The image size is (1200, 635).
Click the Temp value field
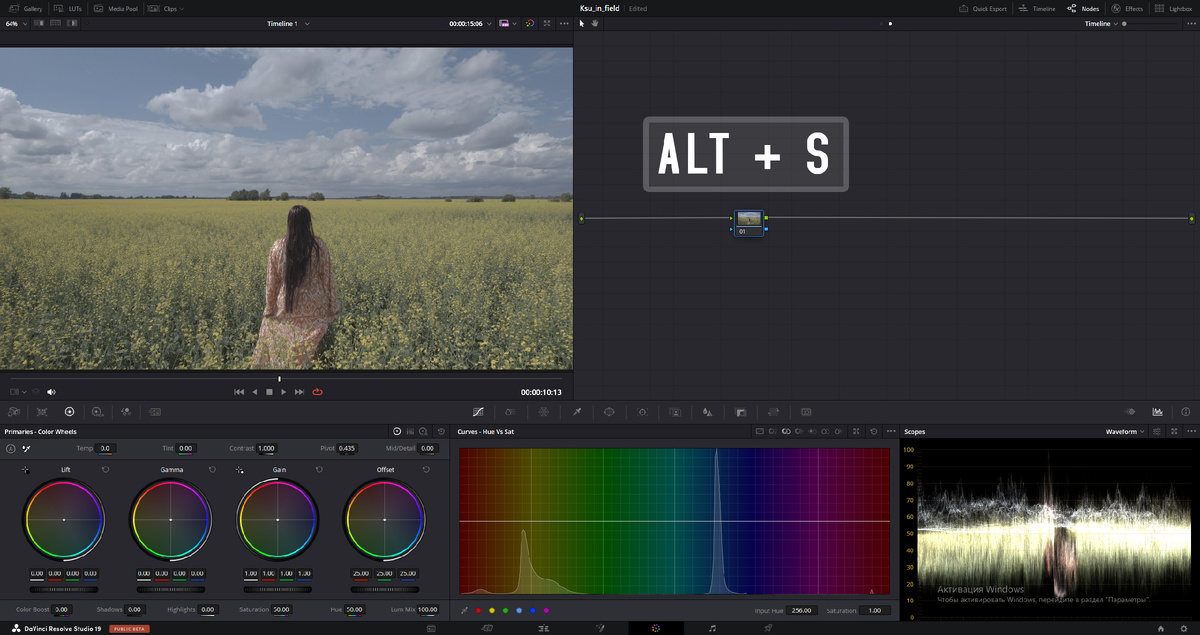[x=105, y=448]
